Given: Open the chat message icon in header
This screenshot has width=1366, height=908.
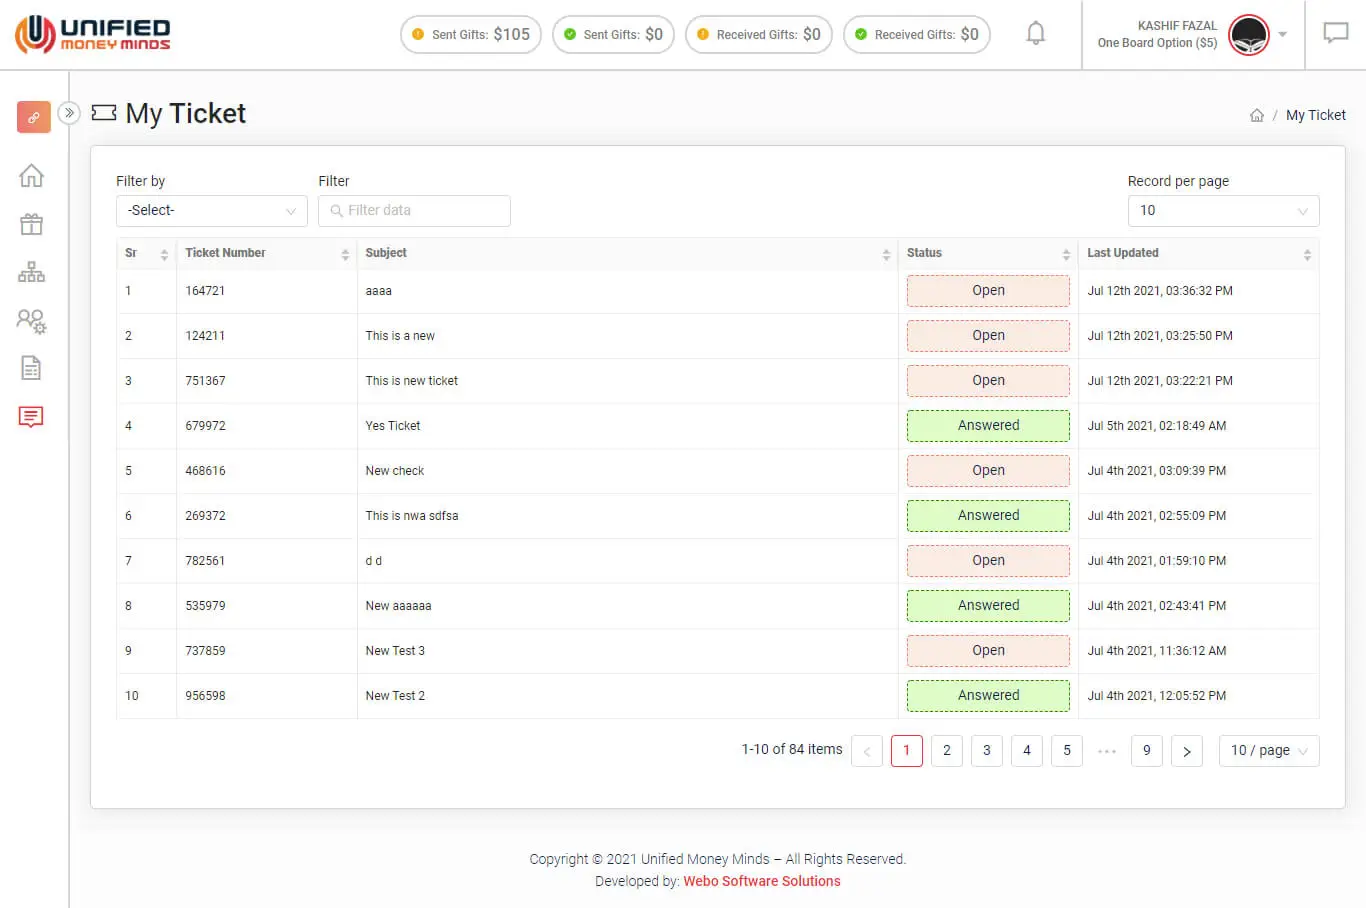Looking at the screenshot, I should pos(1335,34).
